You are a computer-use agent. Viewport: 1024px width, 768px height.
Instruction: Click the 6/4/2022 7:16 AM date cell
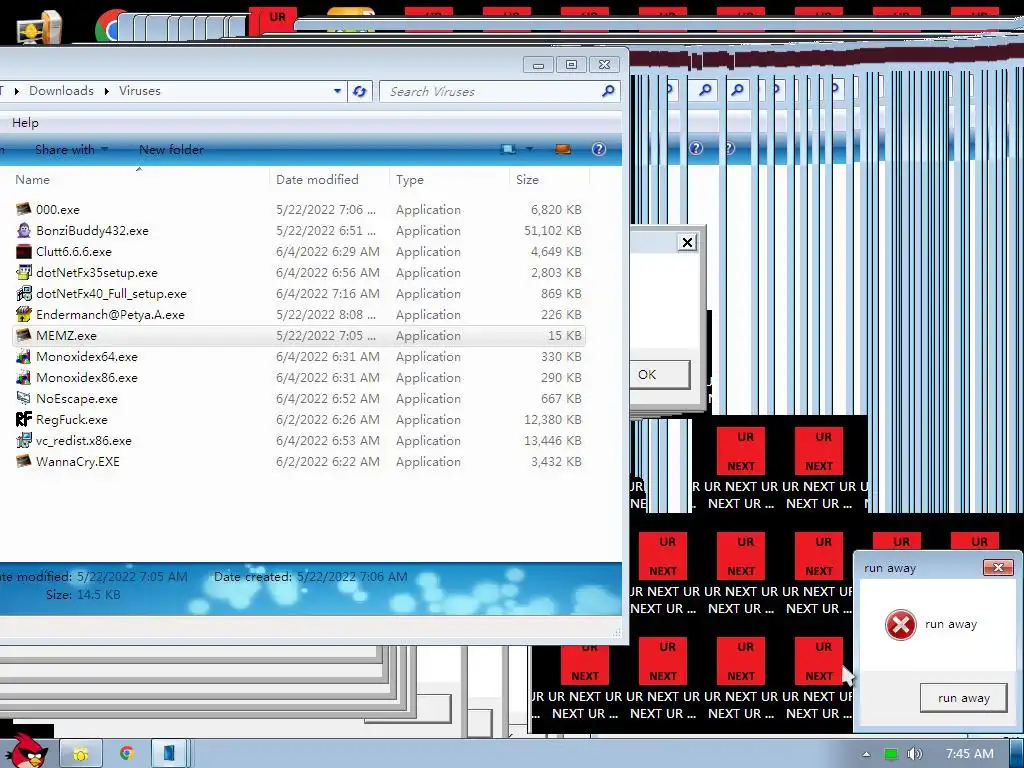(x=328, y=293)
